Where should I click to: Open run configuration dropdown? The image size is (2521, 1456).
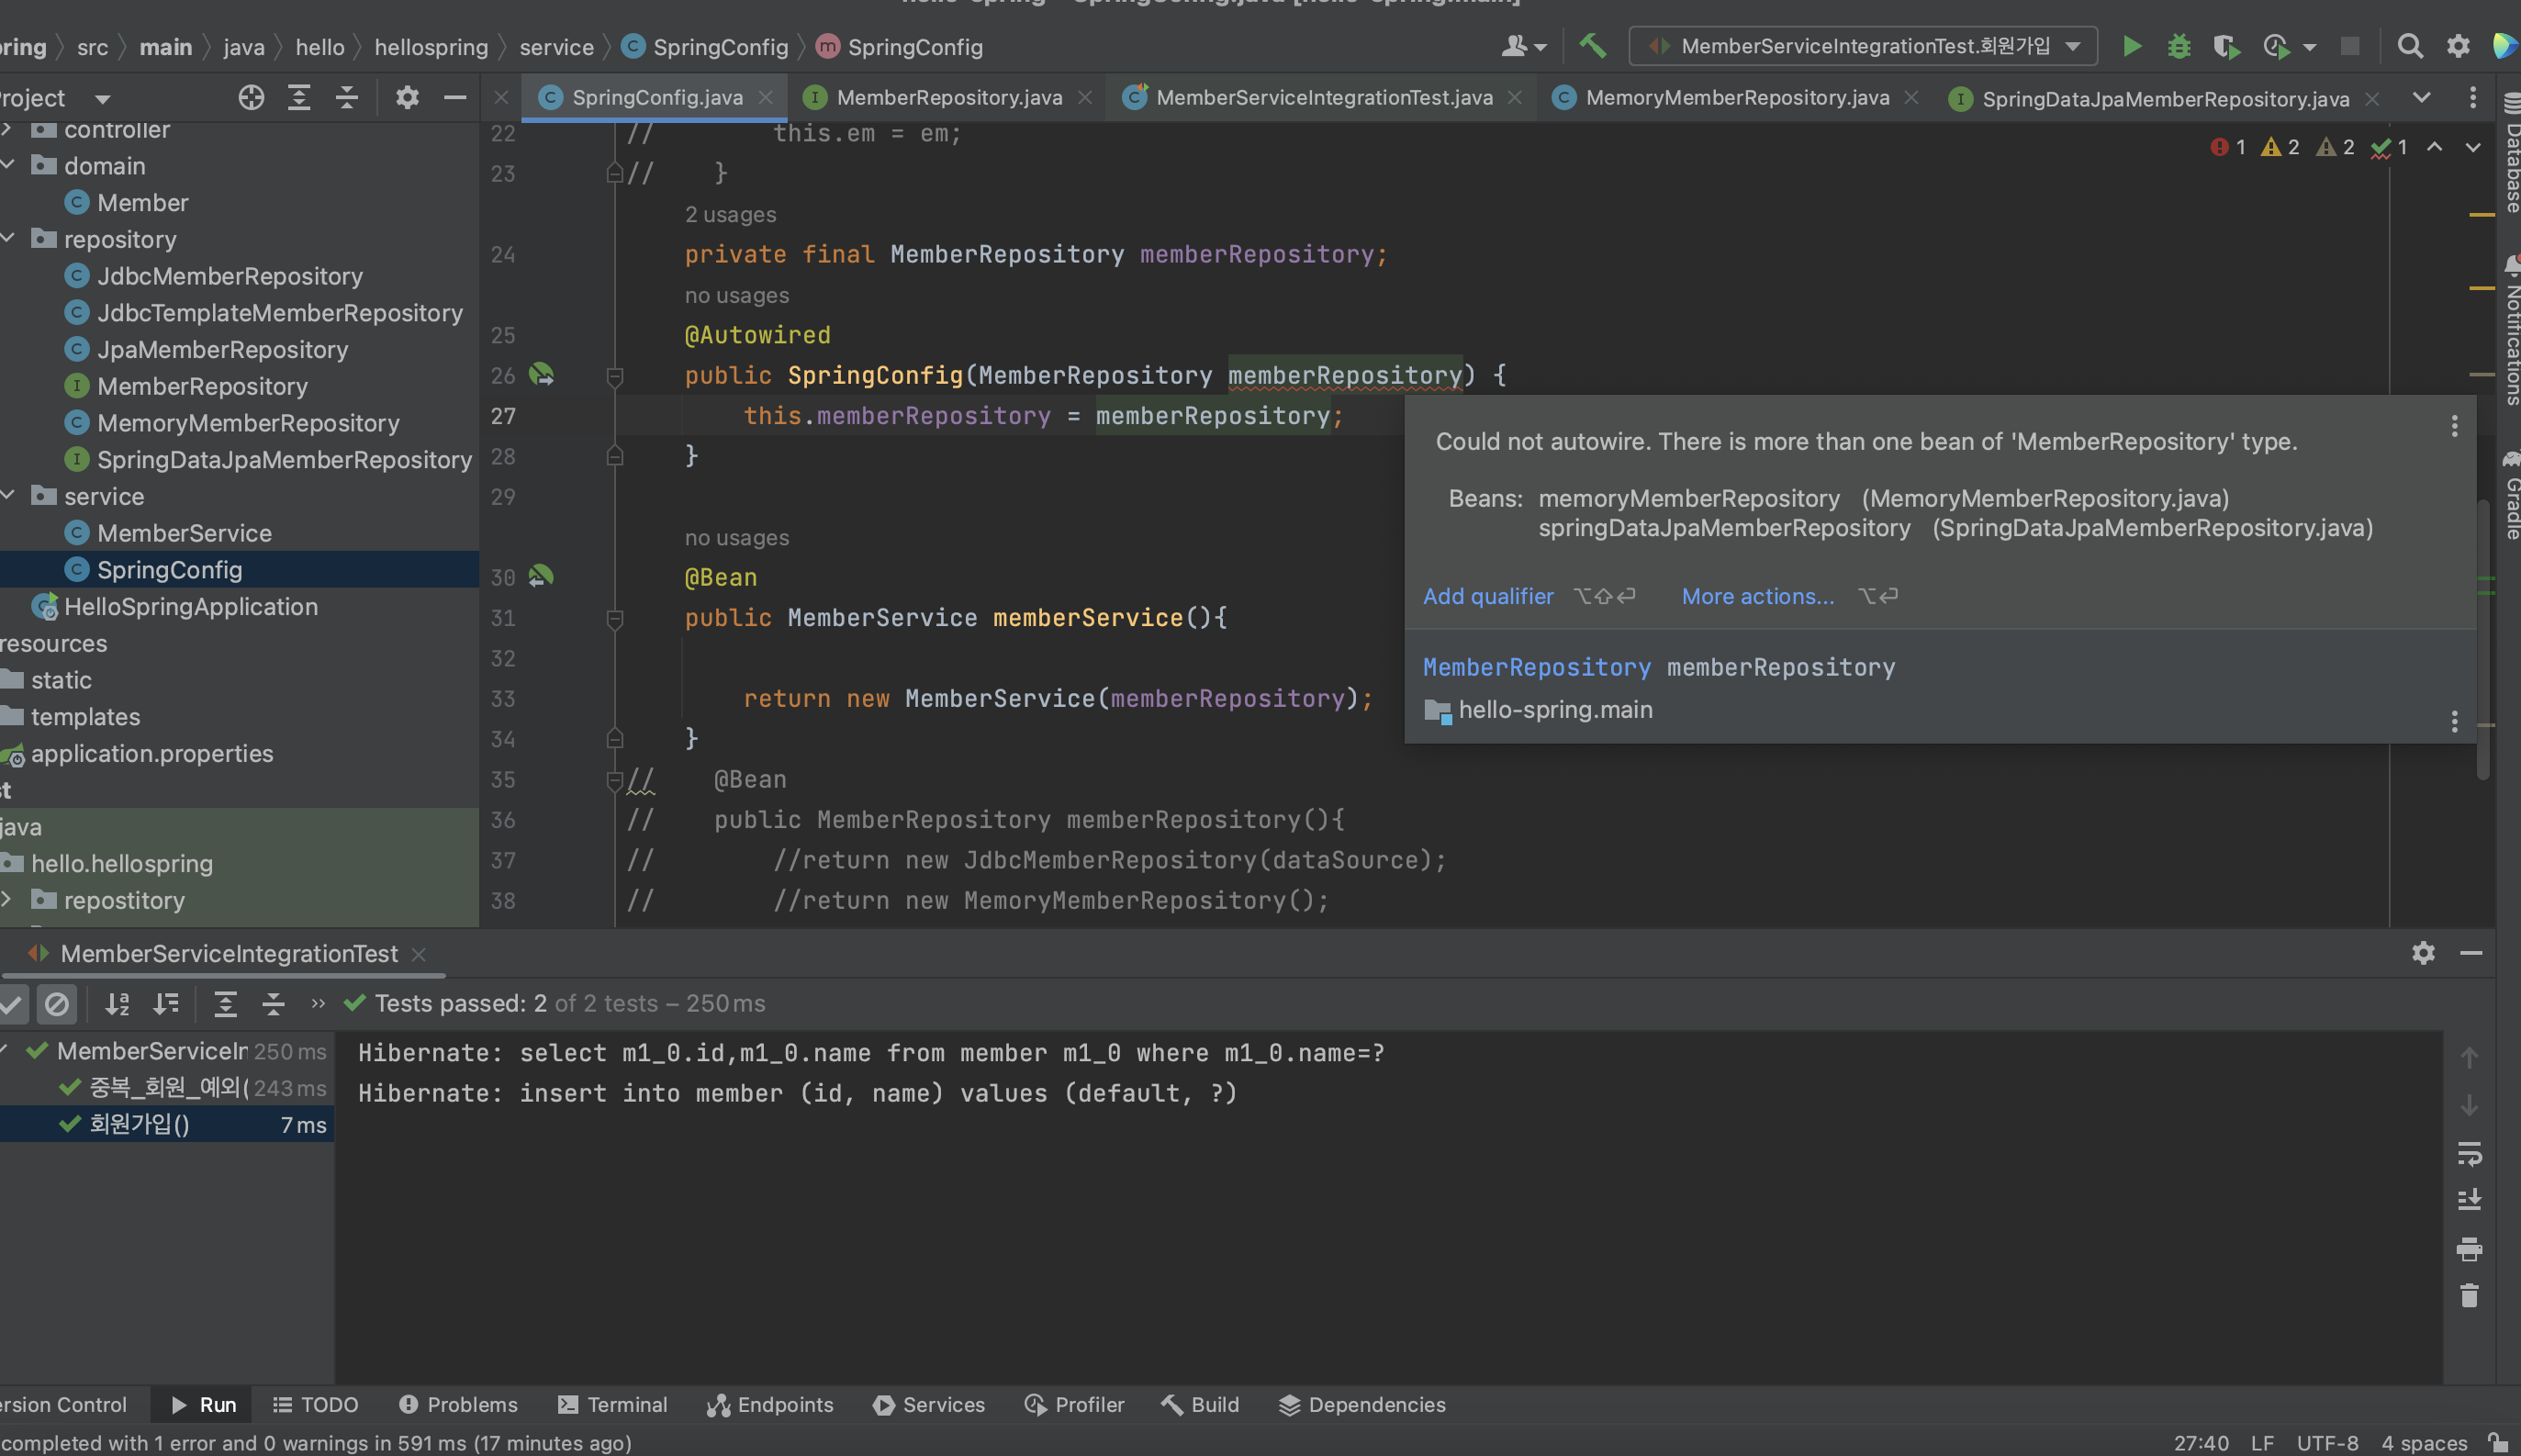1863,46
